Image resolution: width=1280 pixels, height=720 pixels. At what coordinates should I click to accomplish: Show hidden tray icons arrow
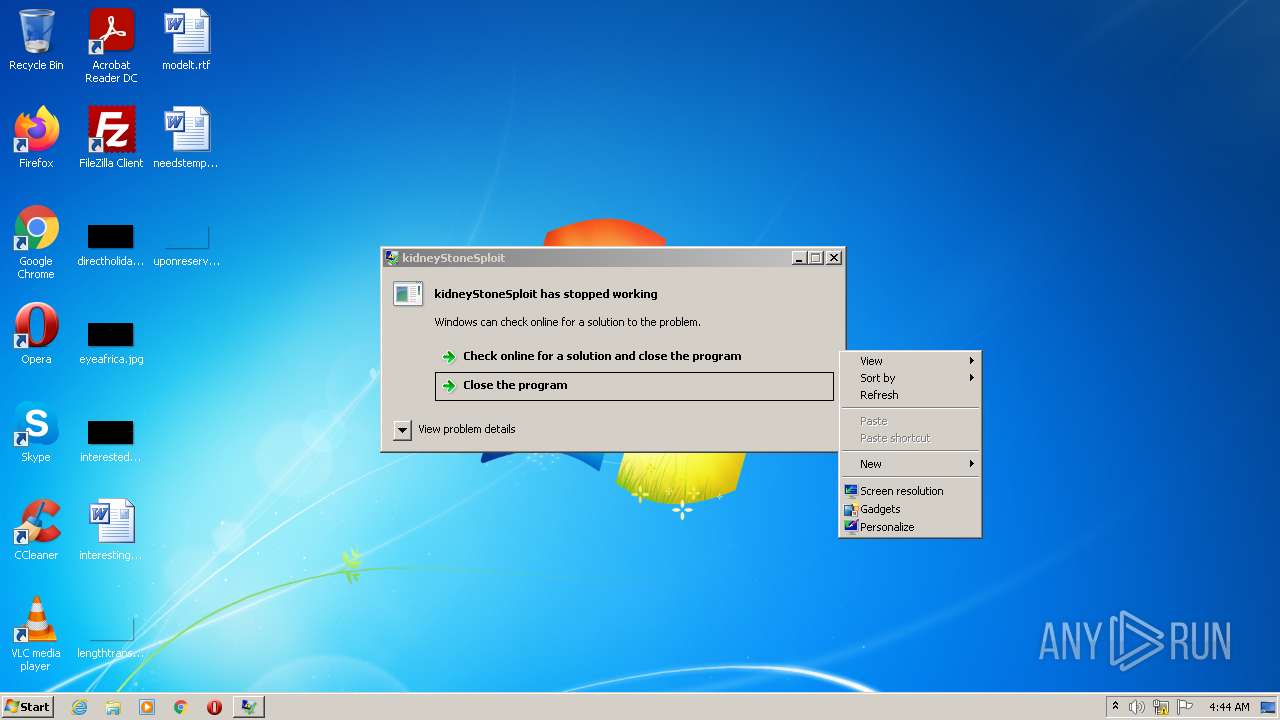click(x=1115, y=707)
